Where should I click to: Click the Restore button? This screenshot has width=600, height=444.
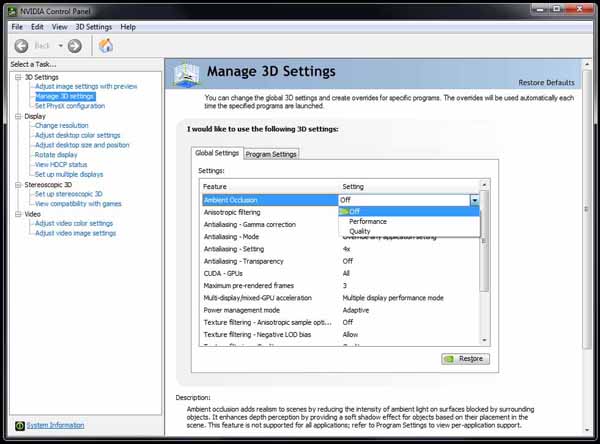click(x=465, y=359)
